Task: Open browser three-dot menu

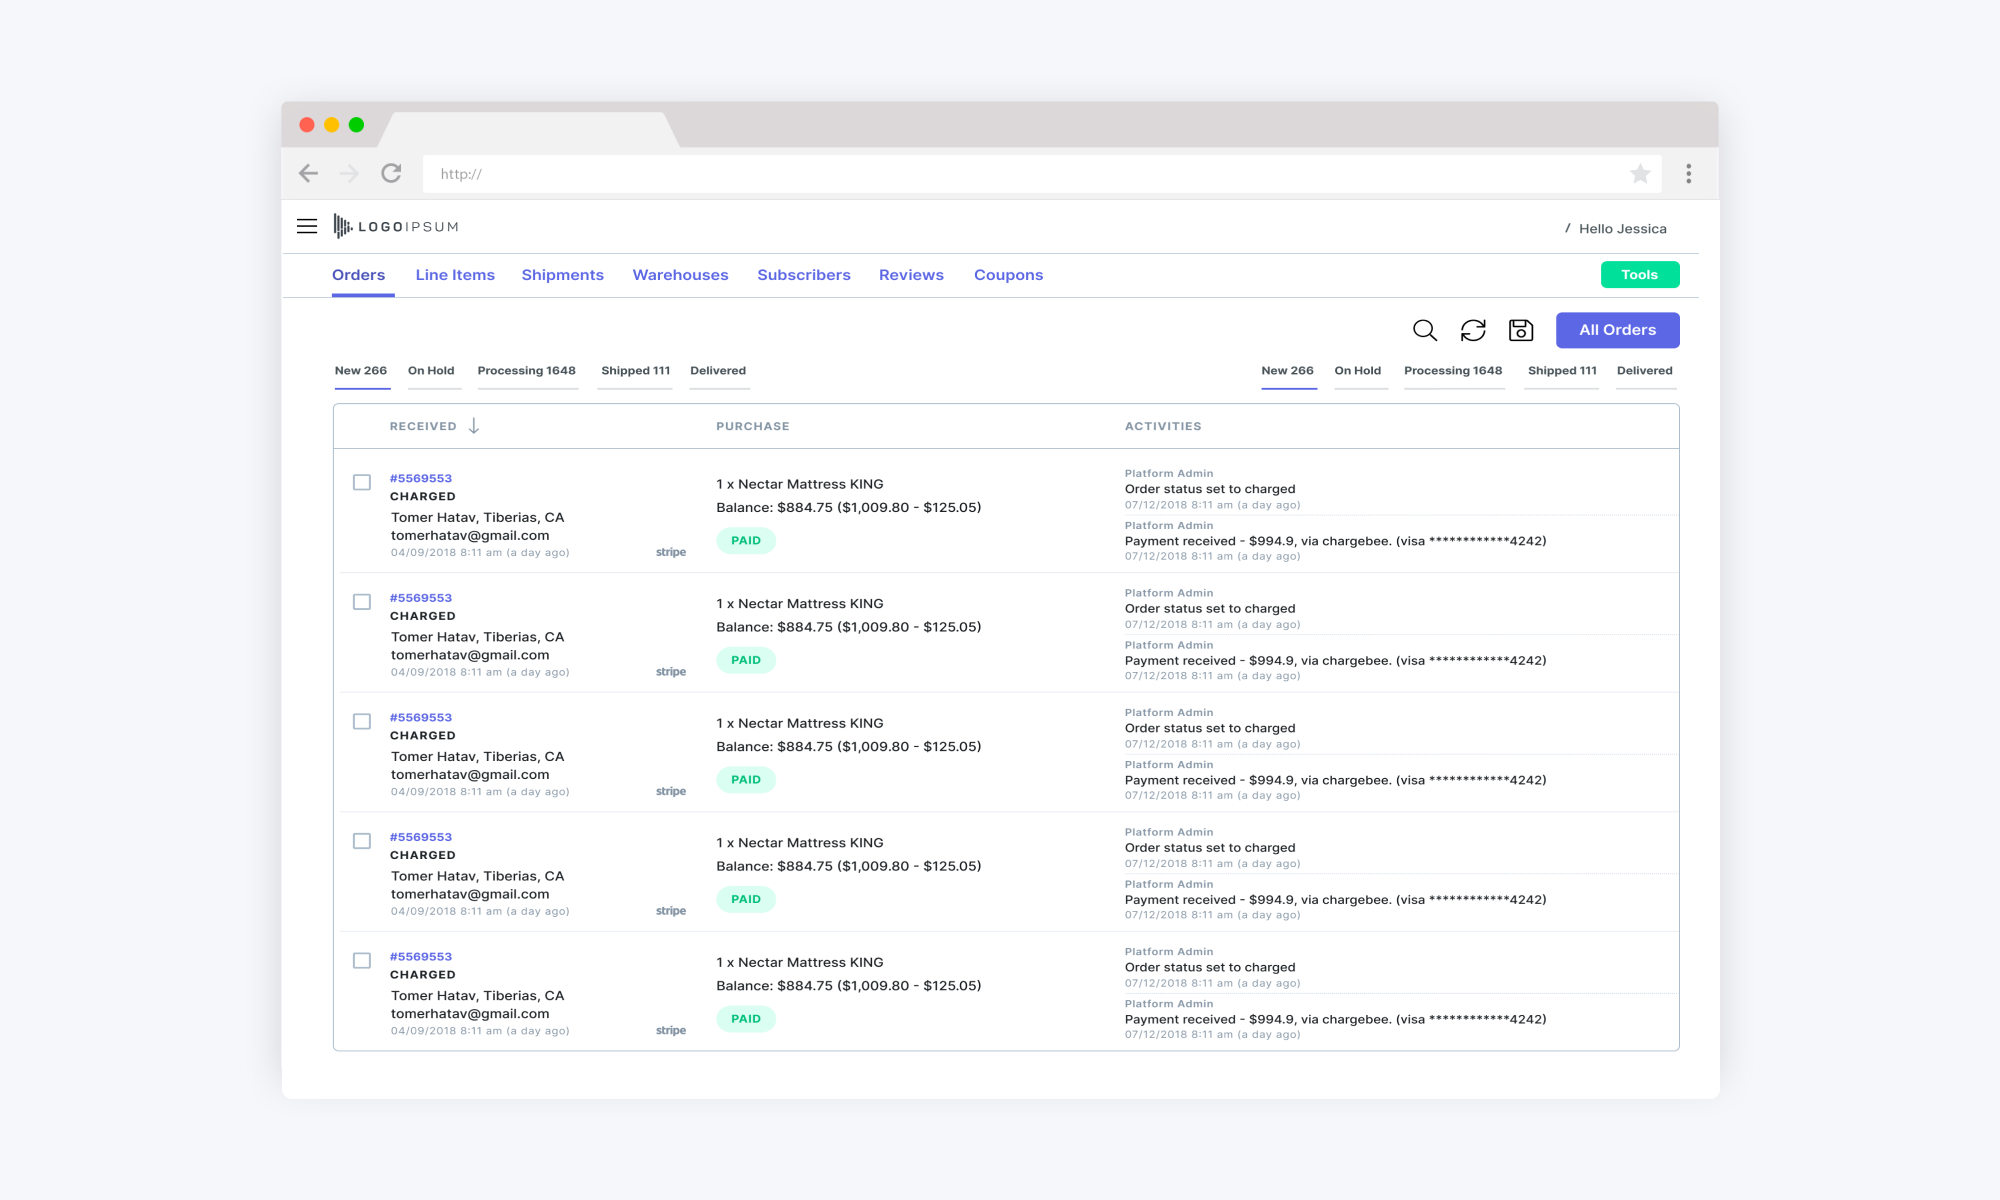Action: pos(1689,174)
